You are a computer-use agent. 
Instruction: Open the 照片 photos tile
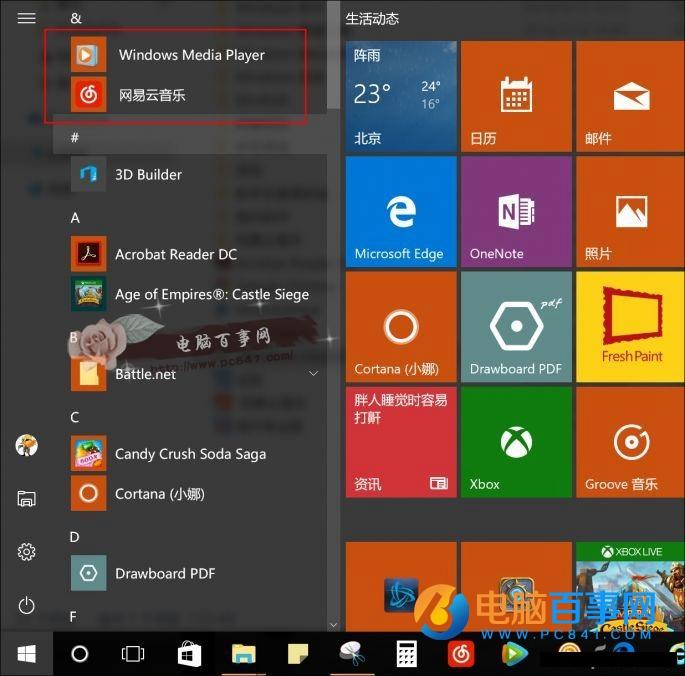[x=630, y=212]
